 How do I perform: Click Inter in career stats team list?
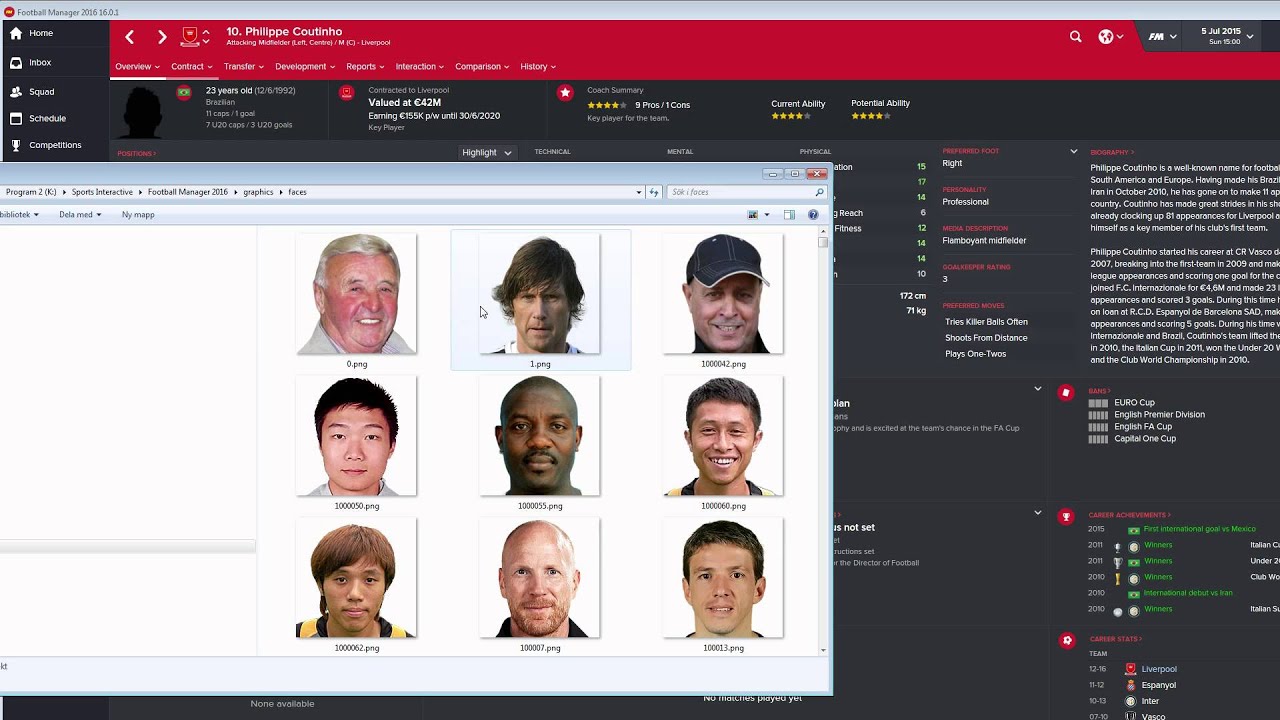[1151, 701]
